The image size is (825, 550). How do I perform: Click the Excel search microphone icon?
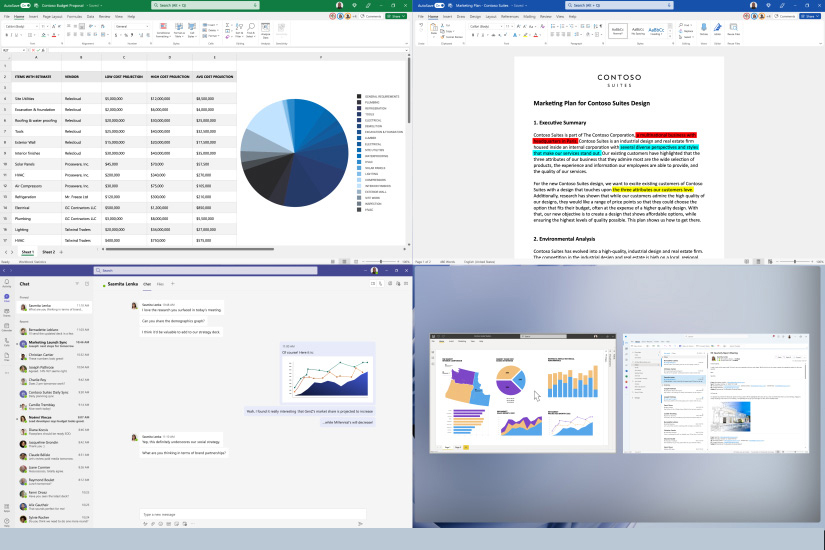[x=255, y=5]
